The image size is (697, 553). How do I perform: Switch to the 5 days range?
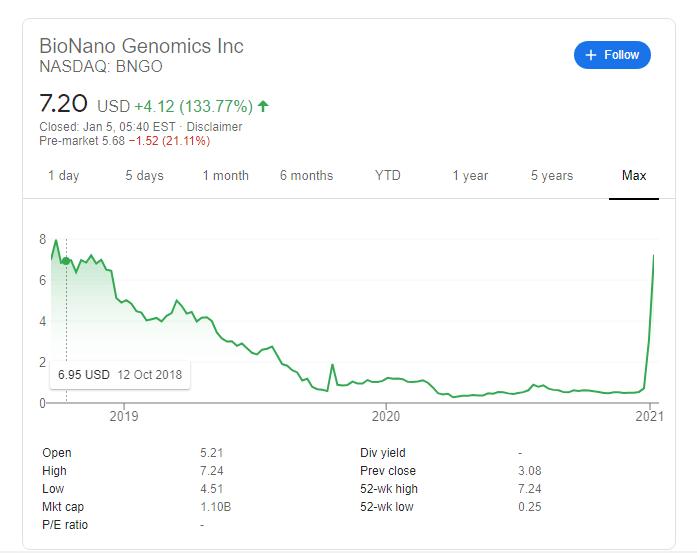coord(144,175)
